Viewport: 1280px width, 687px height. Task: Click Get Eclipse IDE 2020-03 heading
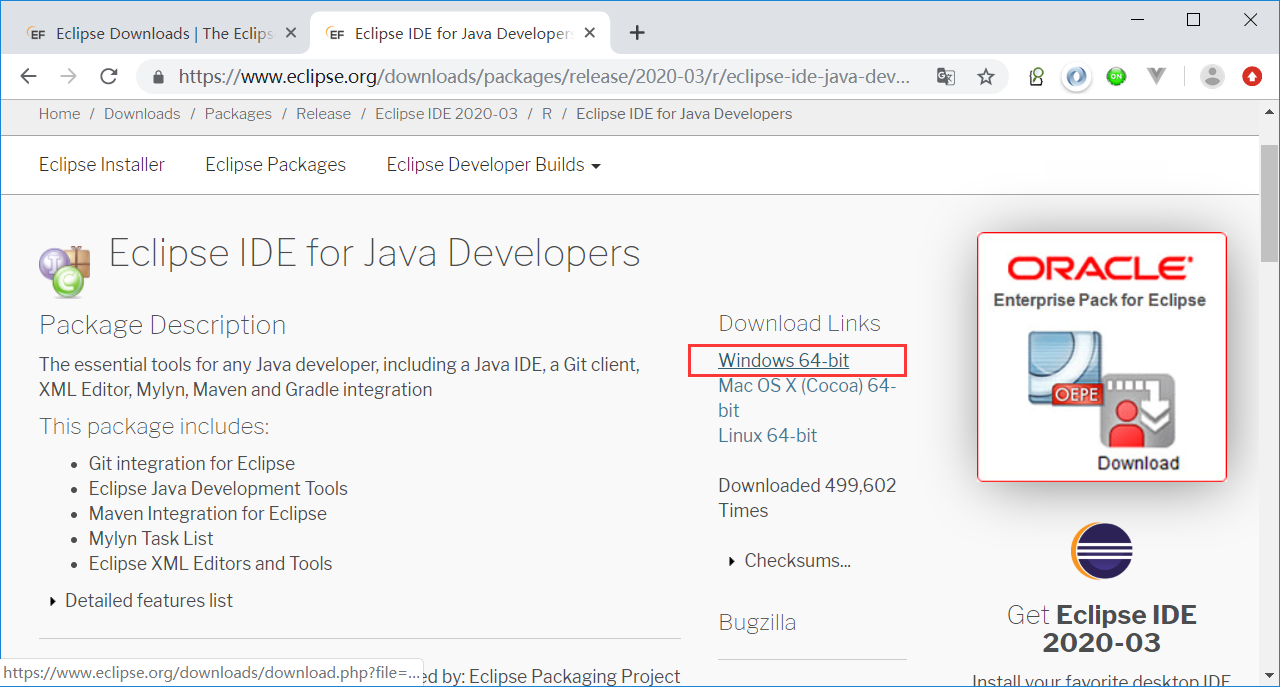pyautogui.click(x=1101, y=628)
